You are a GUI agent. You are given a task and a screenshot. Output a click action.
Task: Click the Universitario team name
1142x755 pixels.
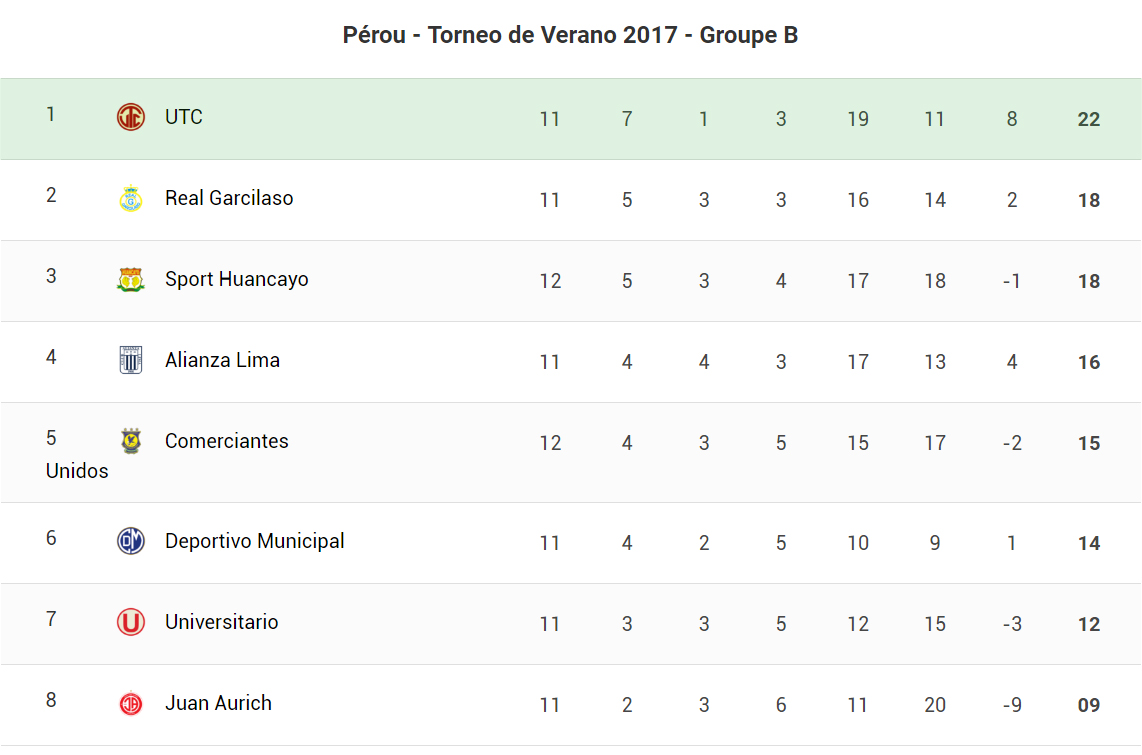[x=221, y=622]
